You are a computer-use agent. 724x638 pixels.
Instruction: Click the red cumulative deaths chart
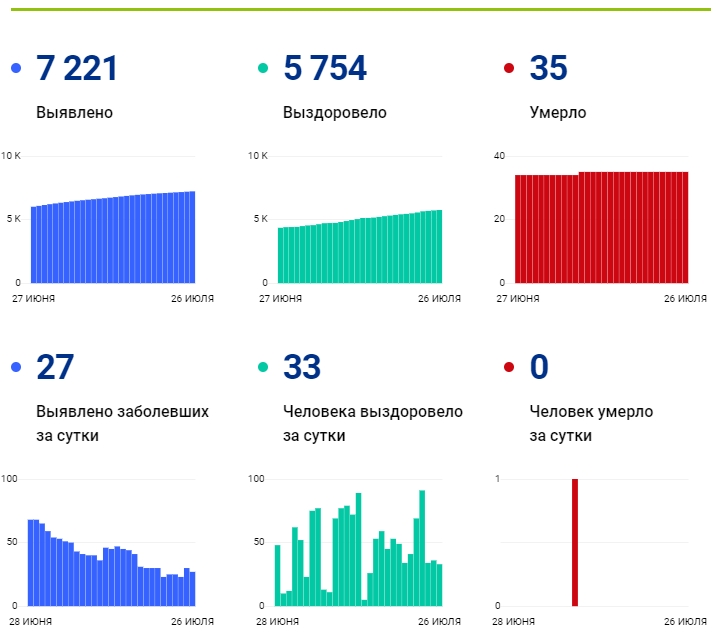coord(602,228)
